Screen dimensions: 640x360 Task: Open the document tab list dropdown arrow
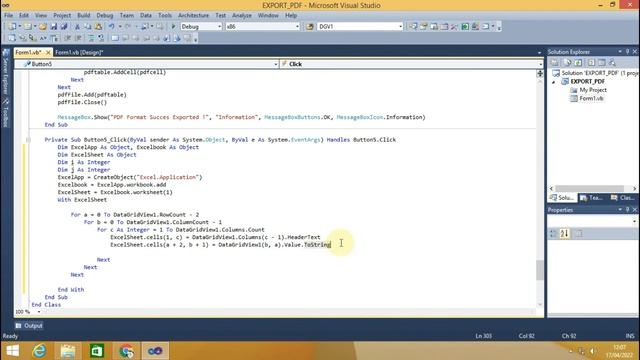539,53
